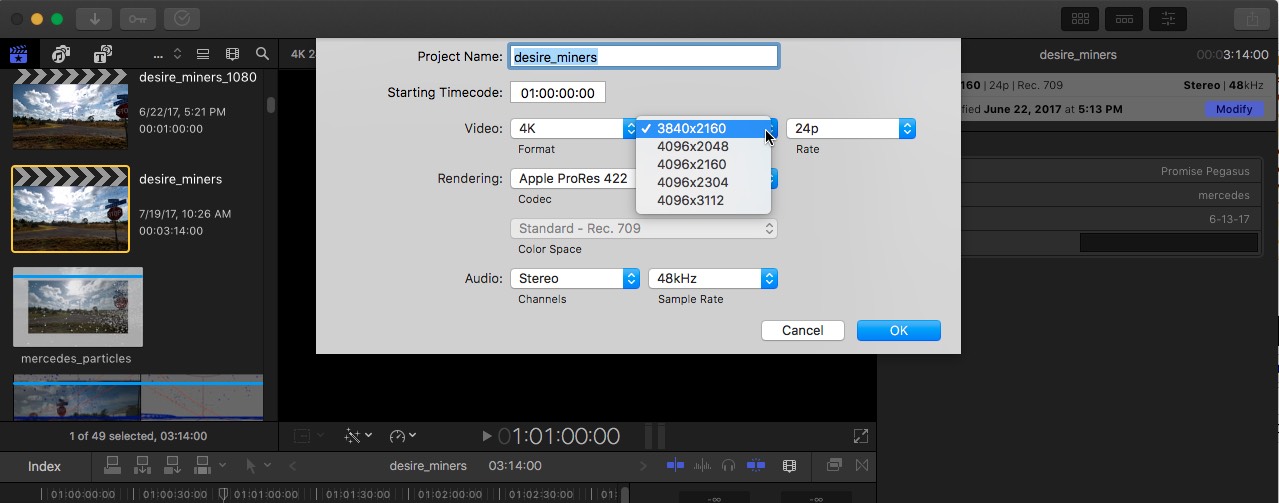
Task: Open the Libraries sidebar clapperboard icon
Action: tap(18, 54)
